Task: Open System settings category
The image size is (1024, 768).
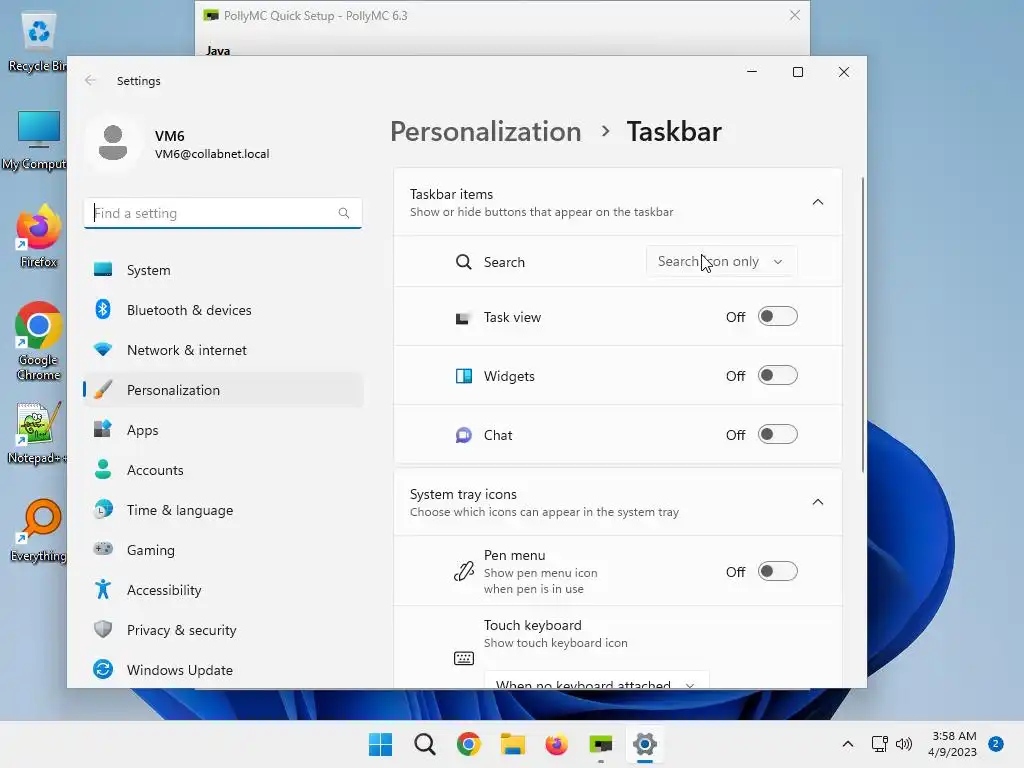Action: [223, 270]
